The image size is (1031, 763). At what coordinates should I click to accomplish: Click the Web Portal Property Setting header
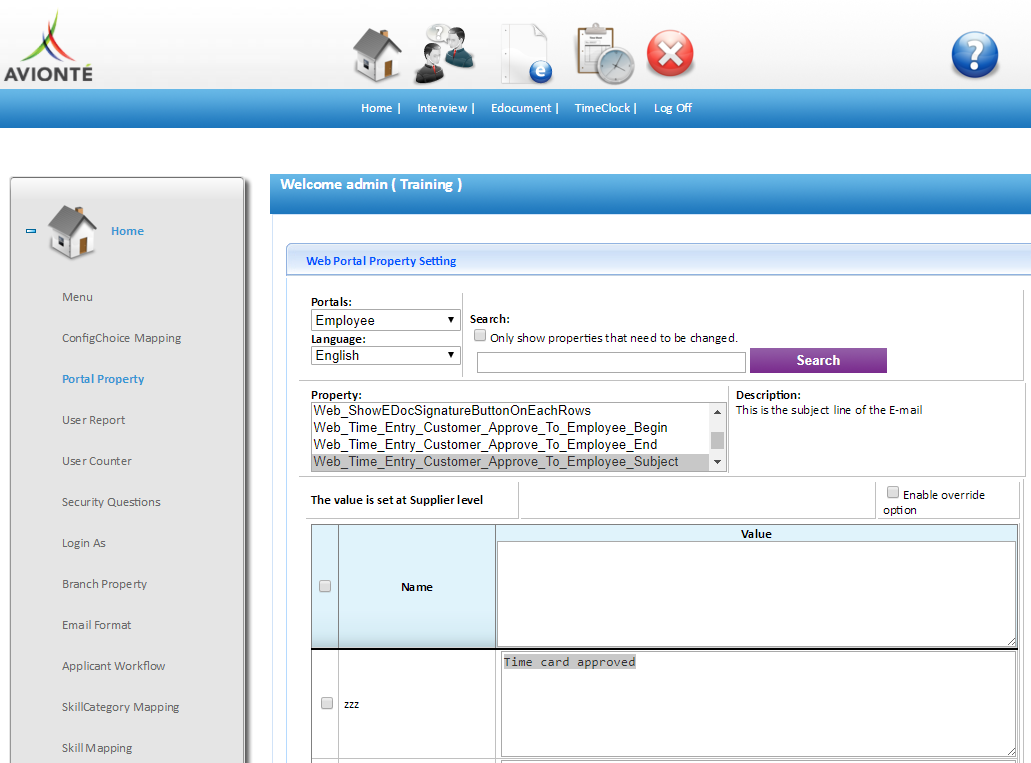[381, 261]
